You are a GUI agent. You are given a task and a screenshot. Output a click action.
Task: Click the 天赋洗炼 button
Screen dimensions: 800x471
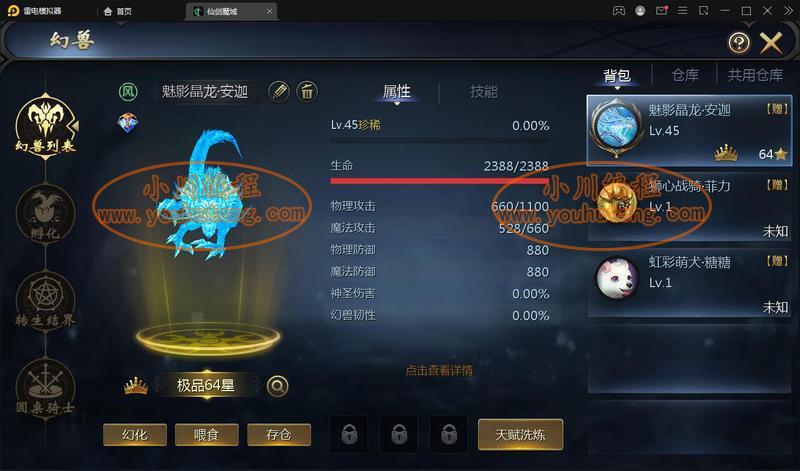tap(520, 435)
